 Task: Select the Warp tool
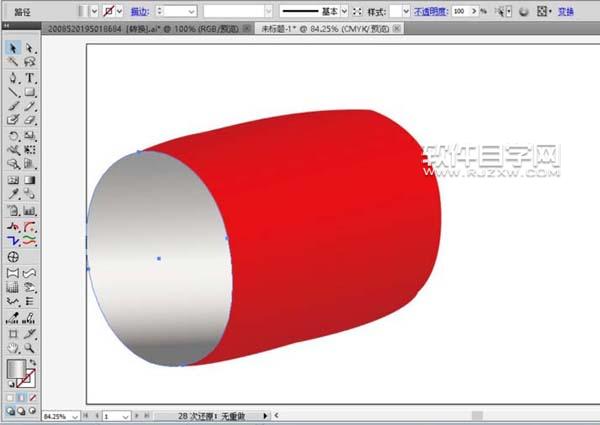point(13,150)
